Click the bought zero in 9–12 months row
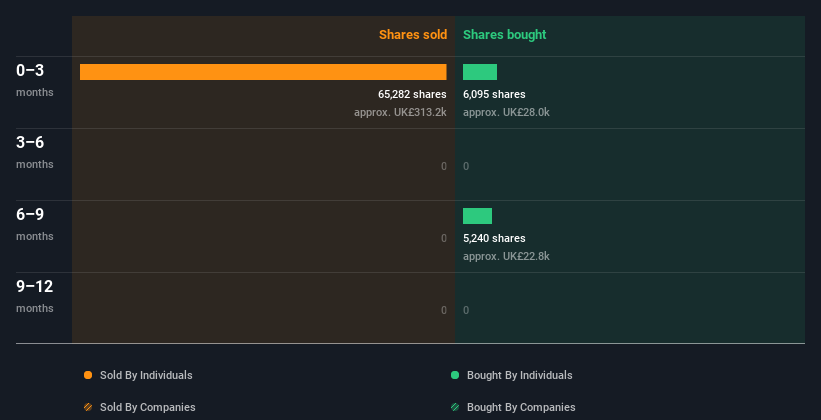Screen dimensions: 821x420 (x=466, y=310)
